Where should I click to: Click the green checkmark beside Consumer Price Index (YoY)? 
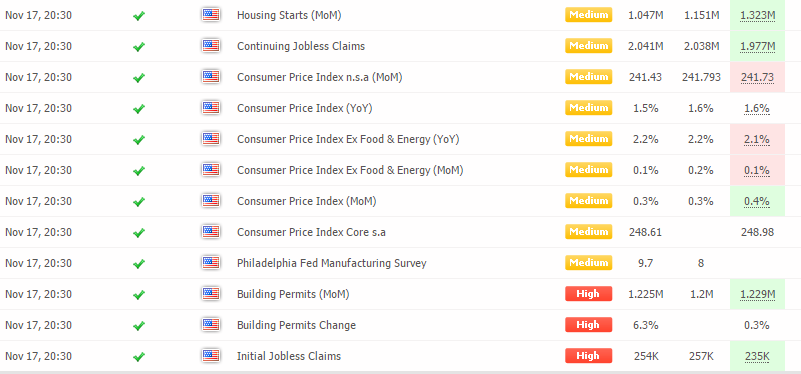tap(138, 109)
